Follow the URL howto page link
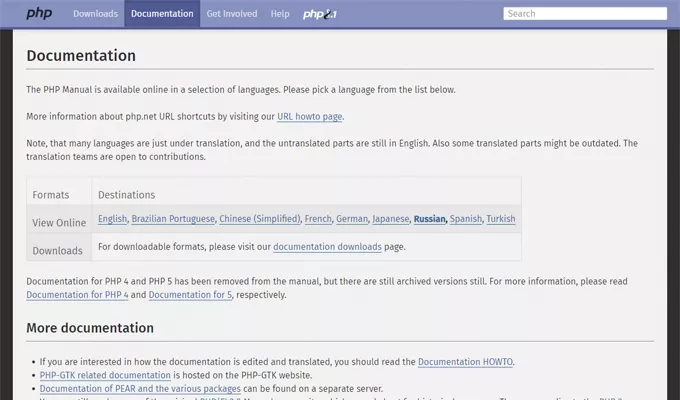This screenshot has height=400, width=680. 310,116
